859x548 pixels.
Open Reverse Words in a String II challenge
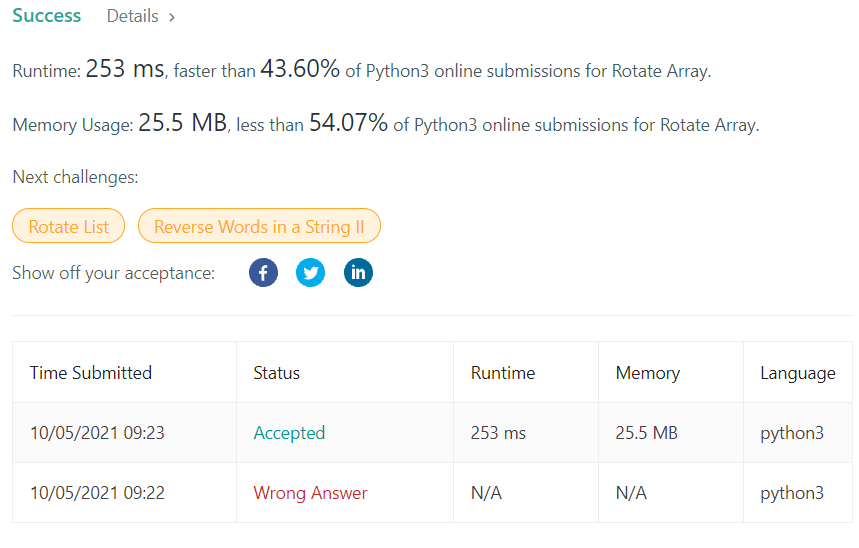pos(259,226)
